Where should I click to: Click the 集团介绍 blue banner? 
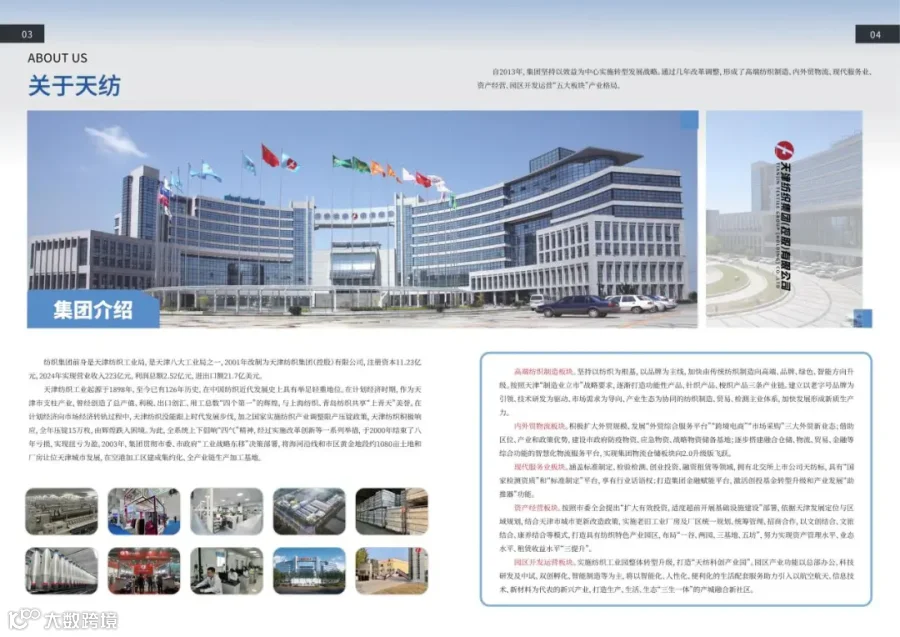(93, 309)
